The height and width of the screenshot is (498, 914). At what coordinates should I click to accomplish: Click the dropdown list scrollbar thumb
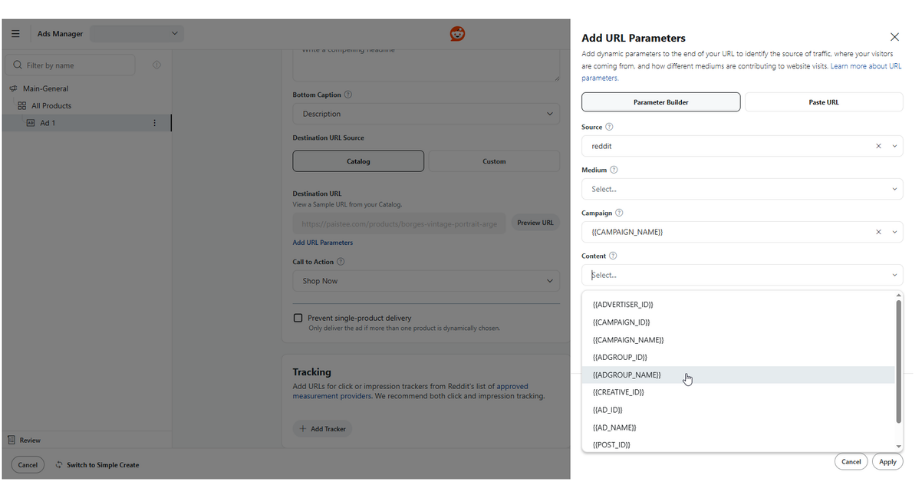[898, 362]
